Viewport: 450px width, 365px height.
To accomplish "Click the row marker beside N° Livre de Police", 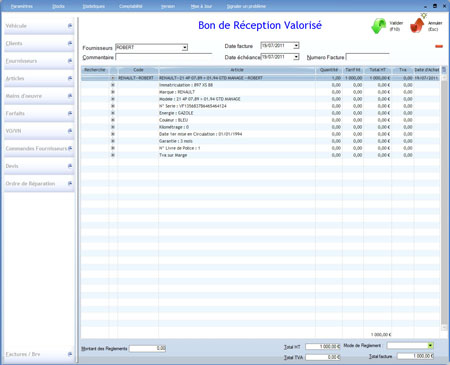I will [113, 148].
